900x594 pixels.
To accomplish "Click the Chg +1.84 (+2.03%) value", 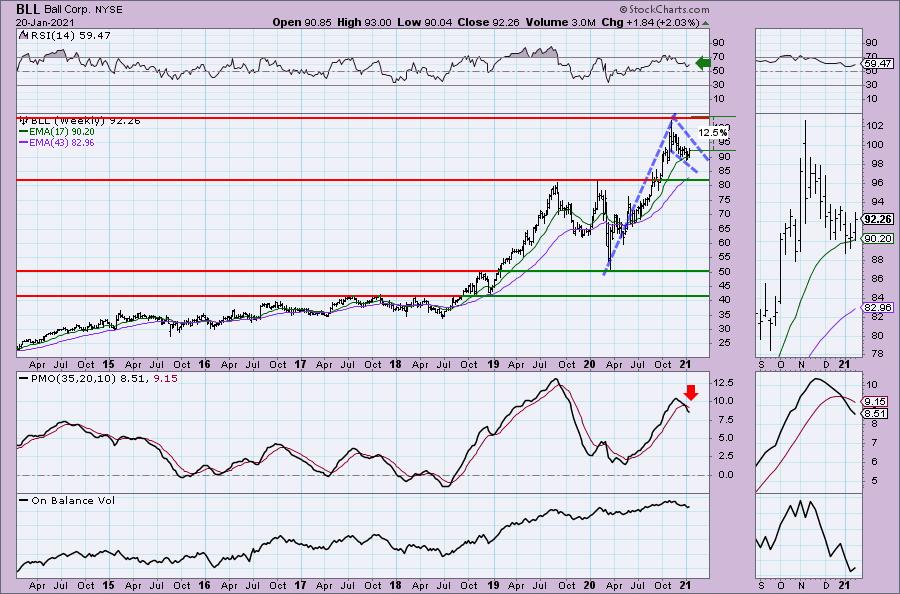I will pyautogui.click(x=650, y=22).
